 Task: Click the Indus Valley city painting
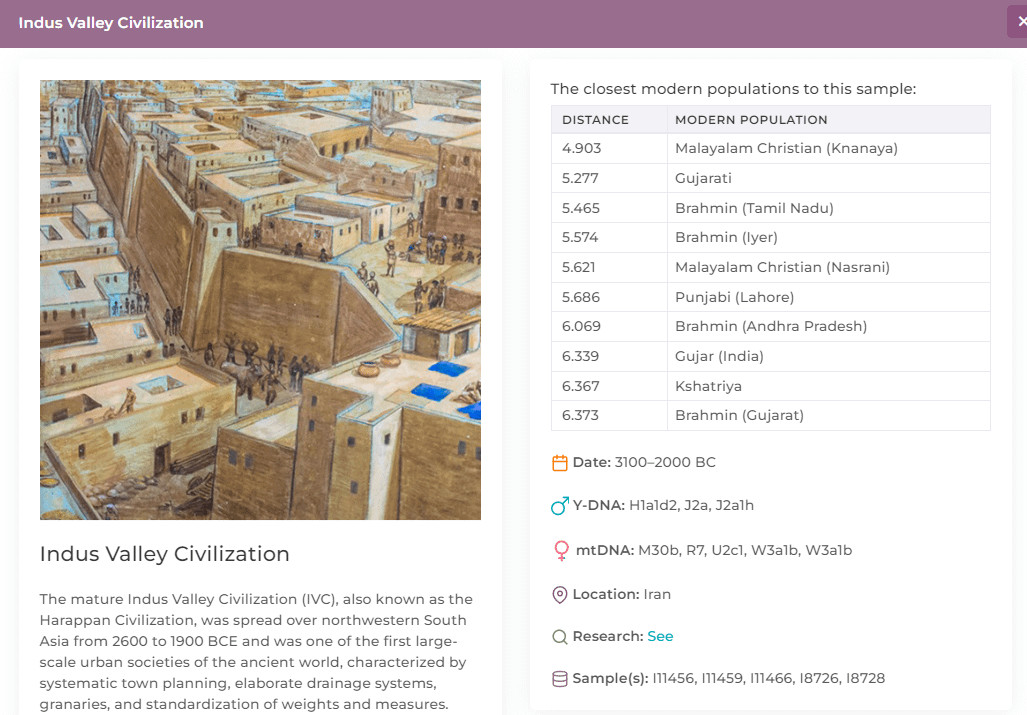click(x=260, y=300)
